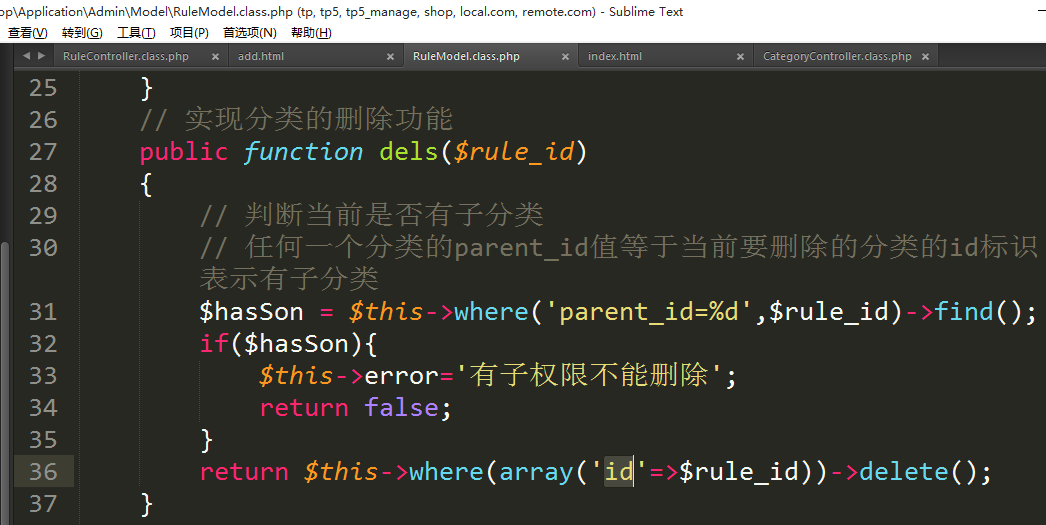Click line number 27 in the gutter

[43, 152]
